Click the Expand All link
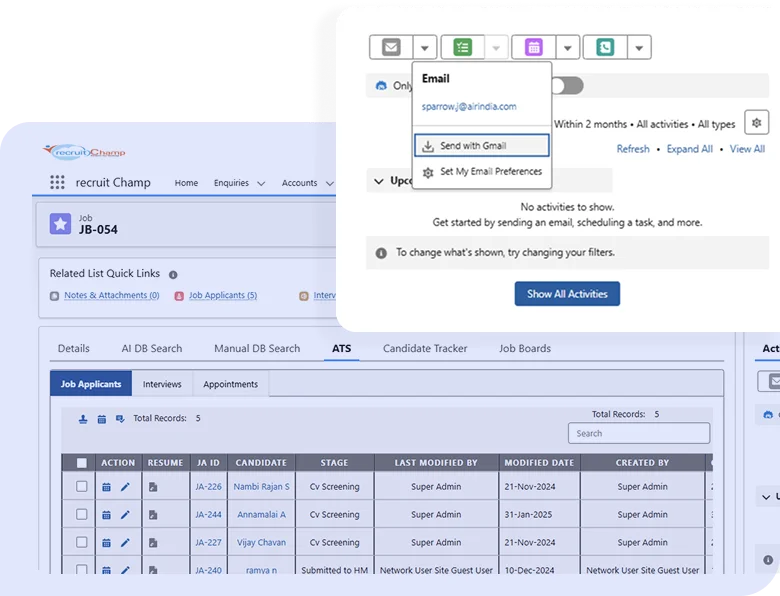The height and width of the screenshot is (596, 780). [x=689, y=149]
